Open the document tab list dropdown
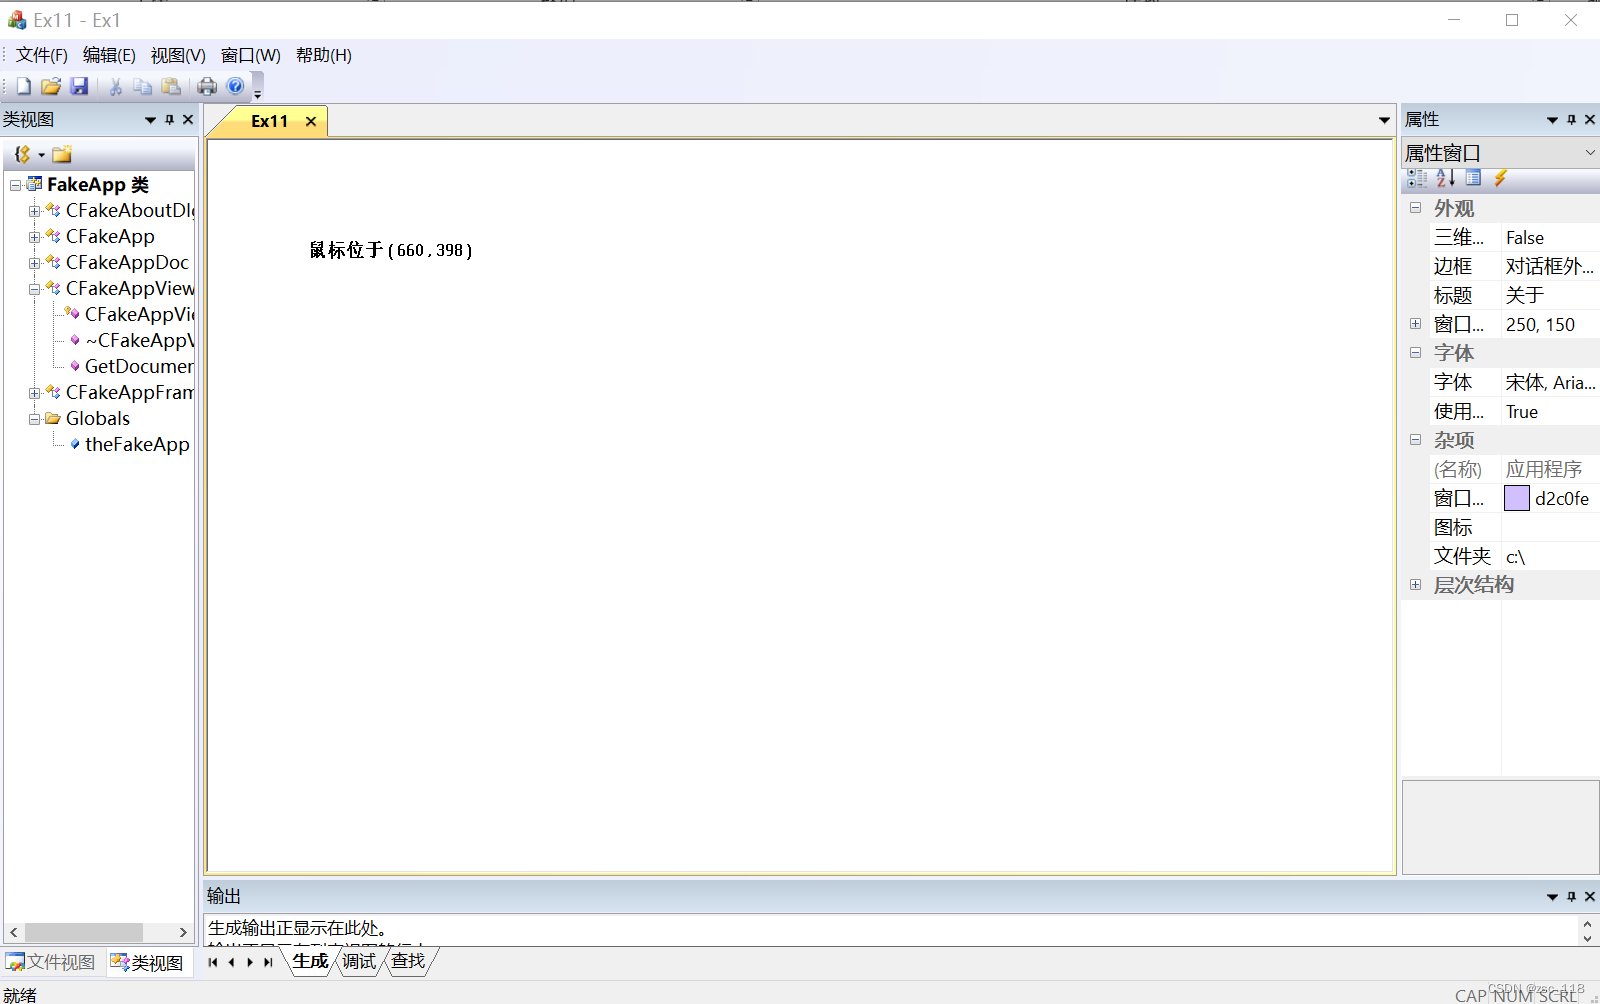Screen dimensions: 1600x1004 point(1384,121)
